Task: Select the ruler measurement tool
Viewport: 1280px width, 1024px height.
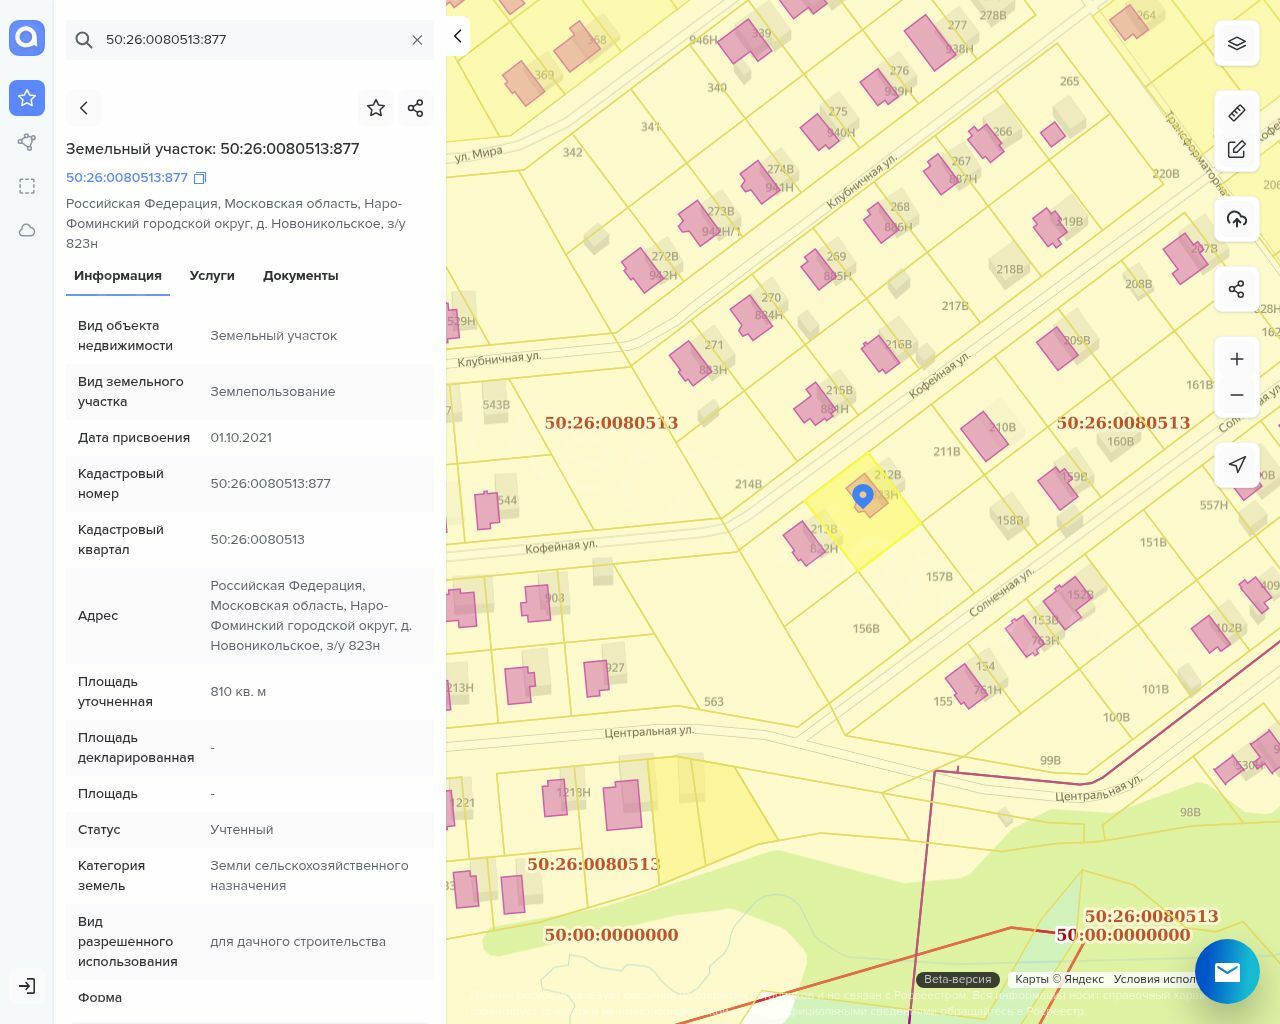Action: (1237, 112)
